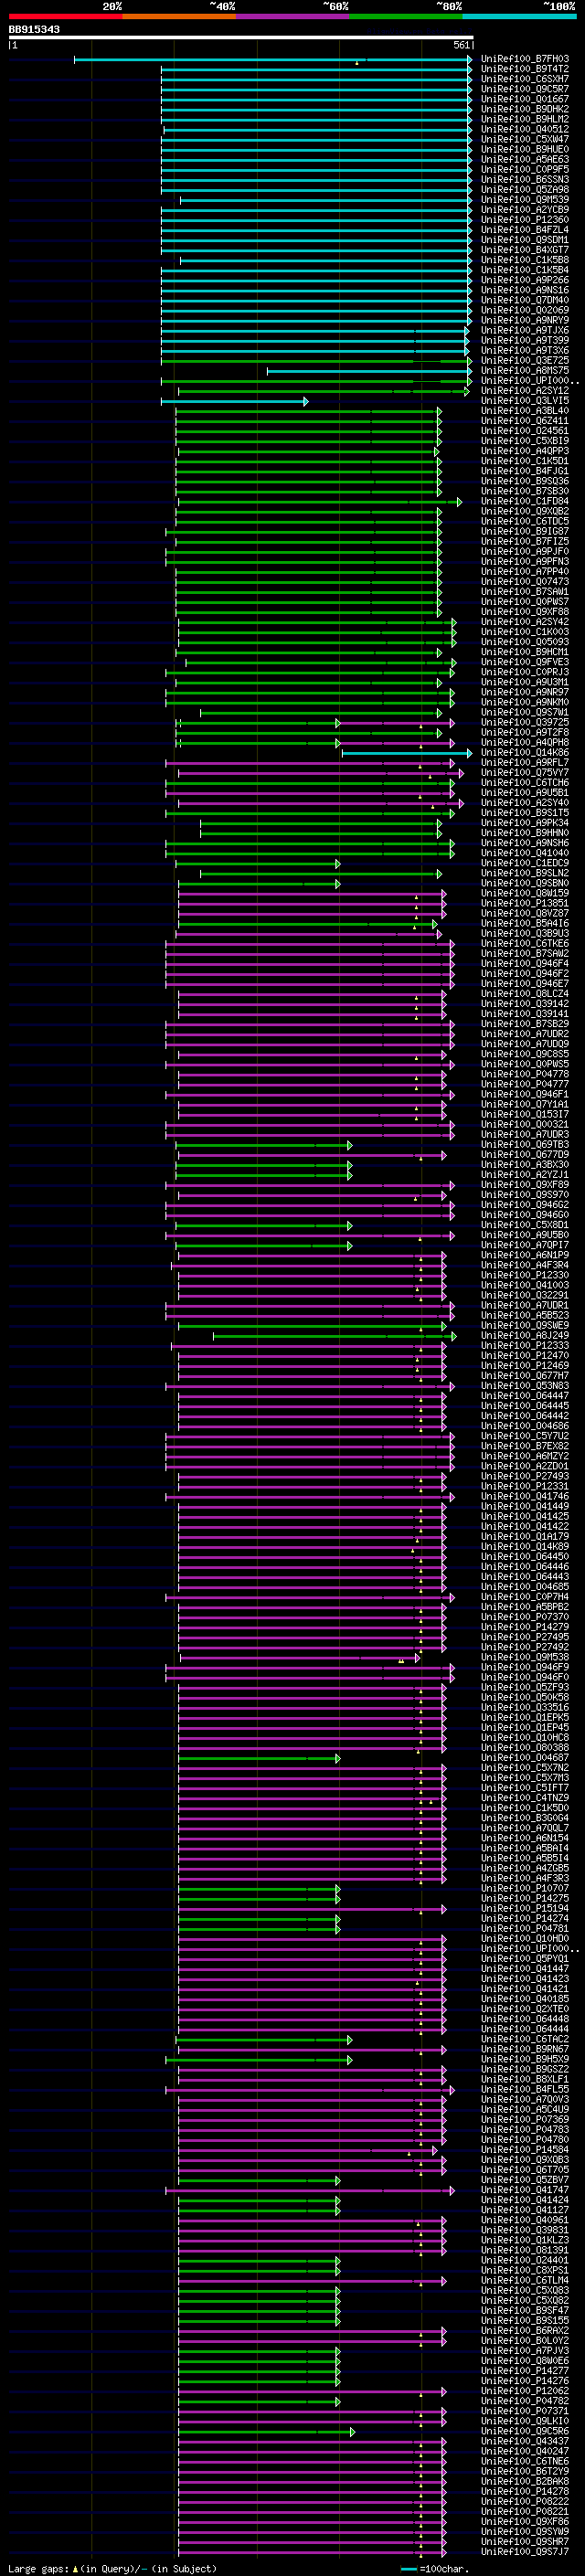Screen dimensions: 585x2576
Task: Click the UniRef100_P12062 label
Action: 524,2392
